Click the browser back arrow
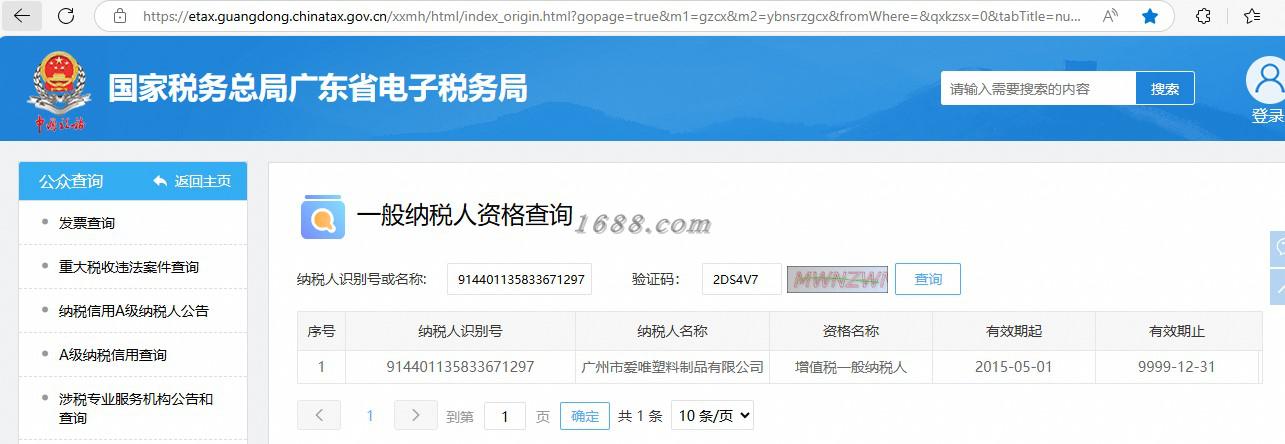The height and width of the screenshot is (444, 1285). pyautogui.click(x=22, y=16)
